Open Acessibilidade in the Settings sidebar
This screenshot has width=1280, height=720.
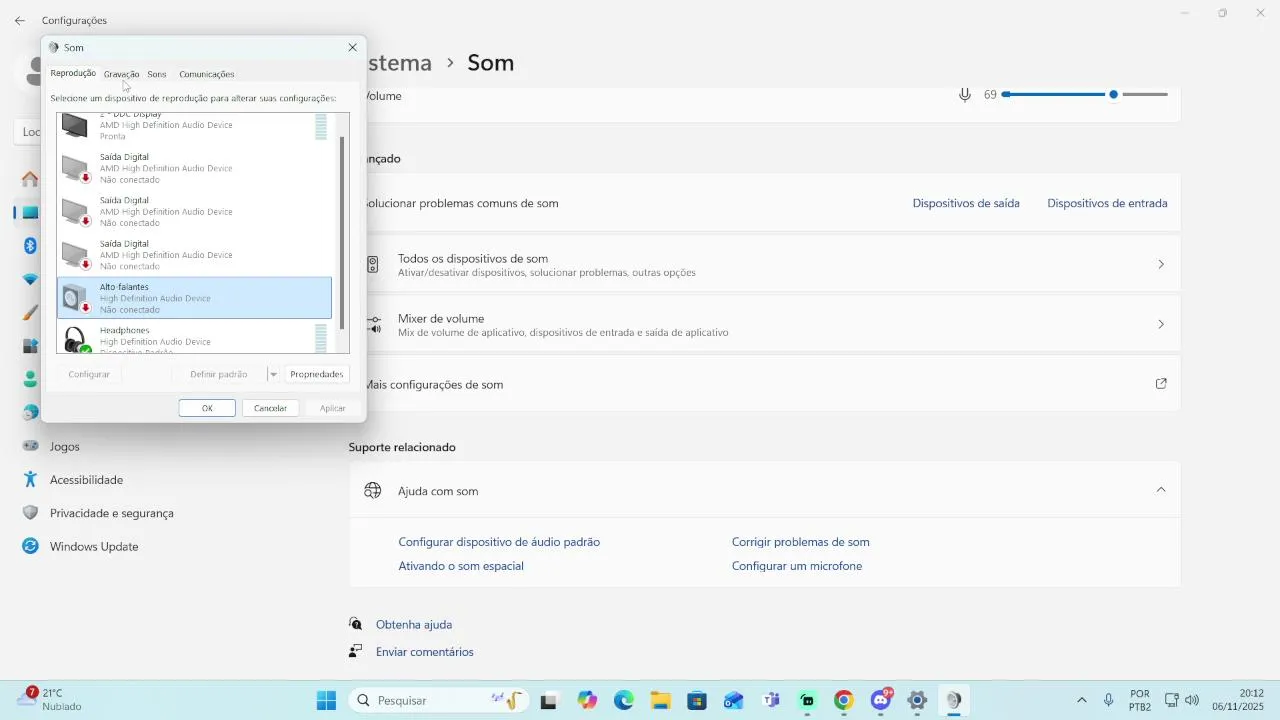pyautogui.click(x=86, y=480)
